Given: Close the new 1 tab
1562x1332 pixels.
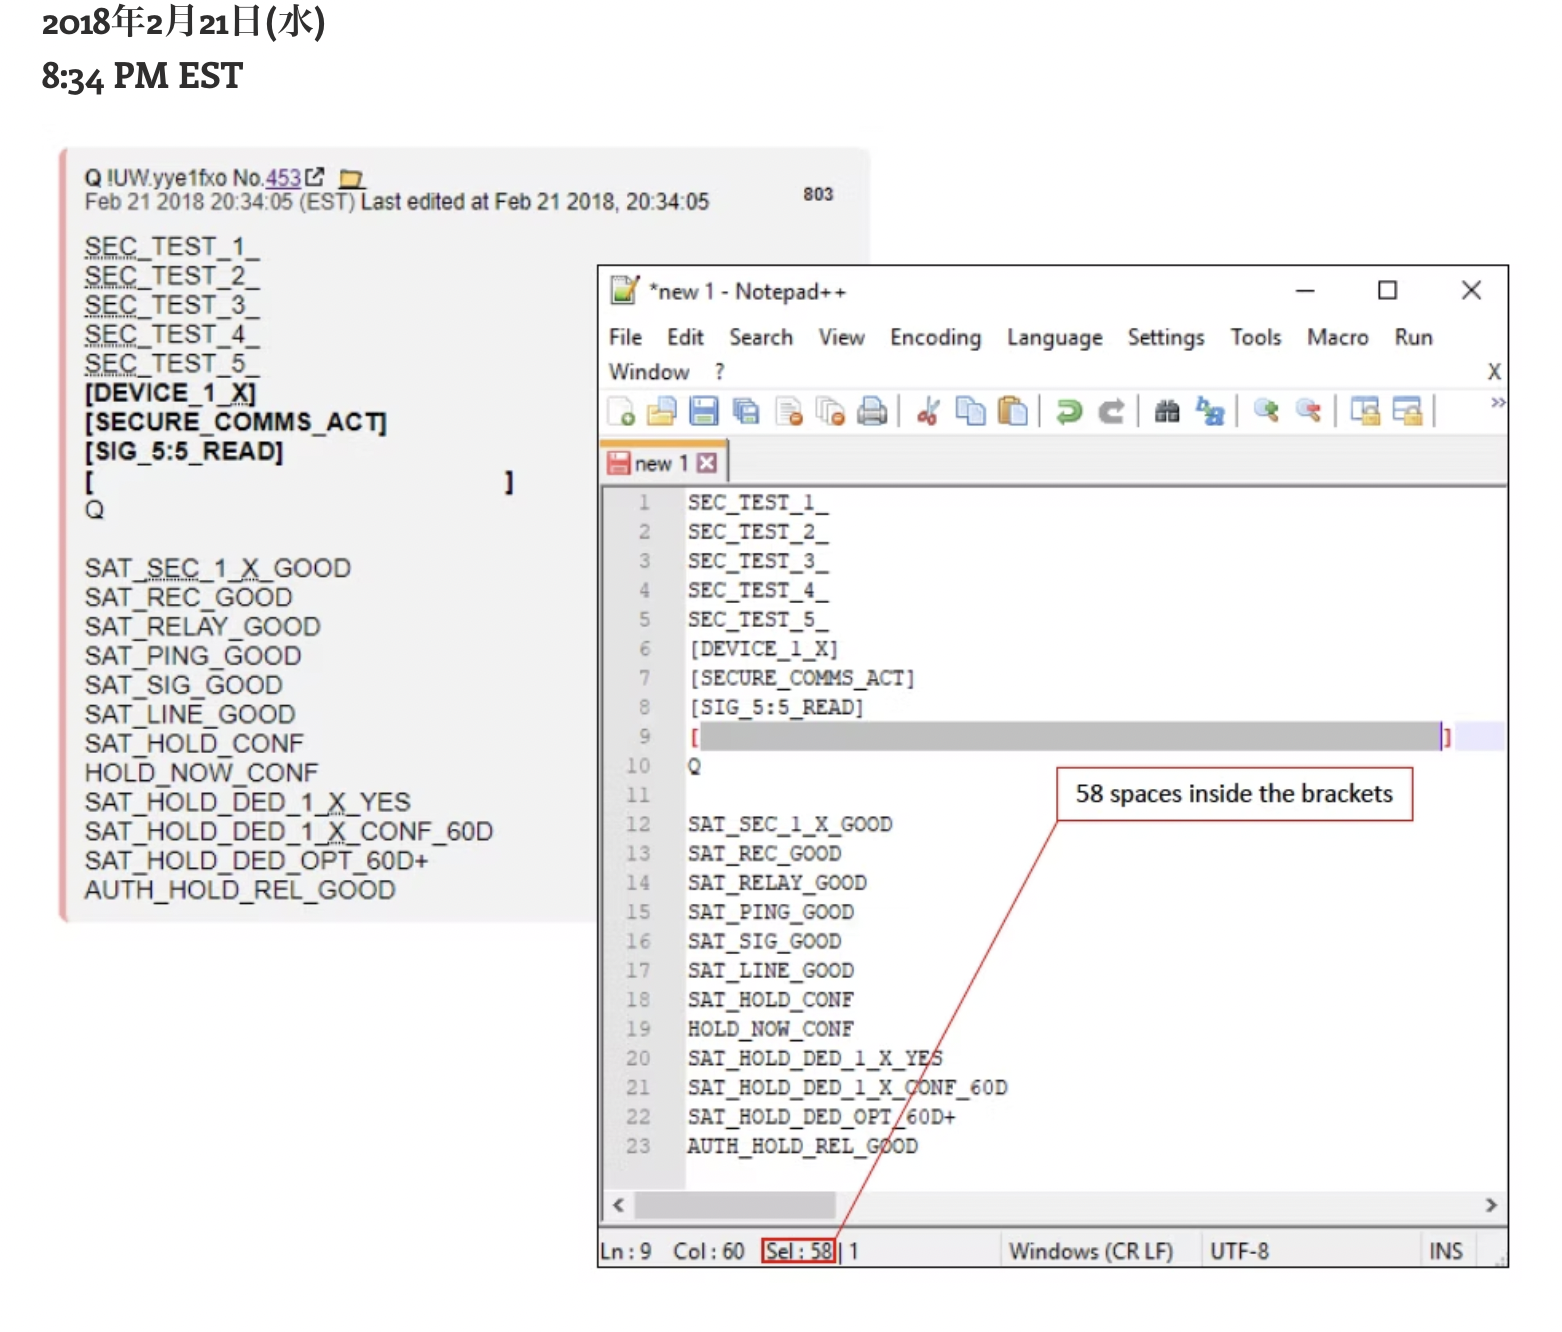Looking at the screenshot, I should tap(707, 463).
